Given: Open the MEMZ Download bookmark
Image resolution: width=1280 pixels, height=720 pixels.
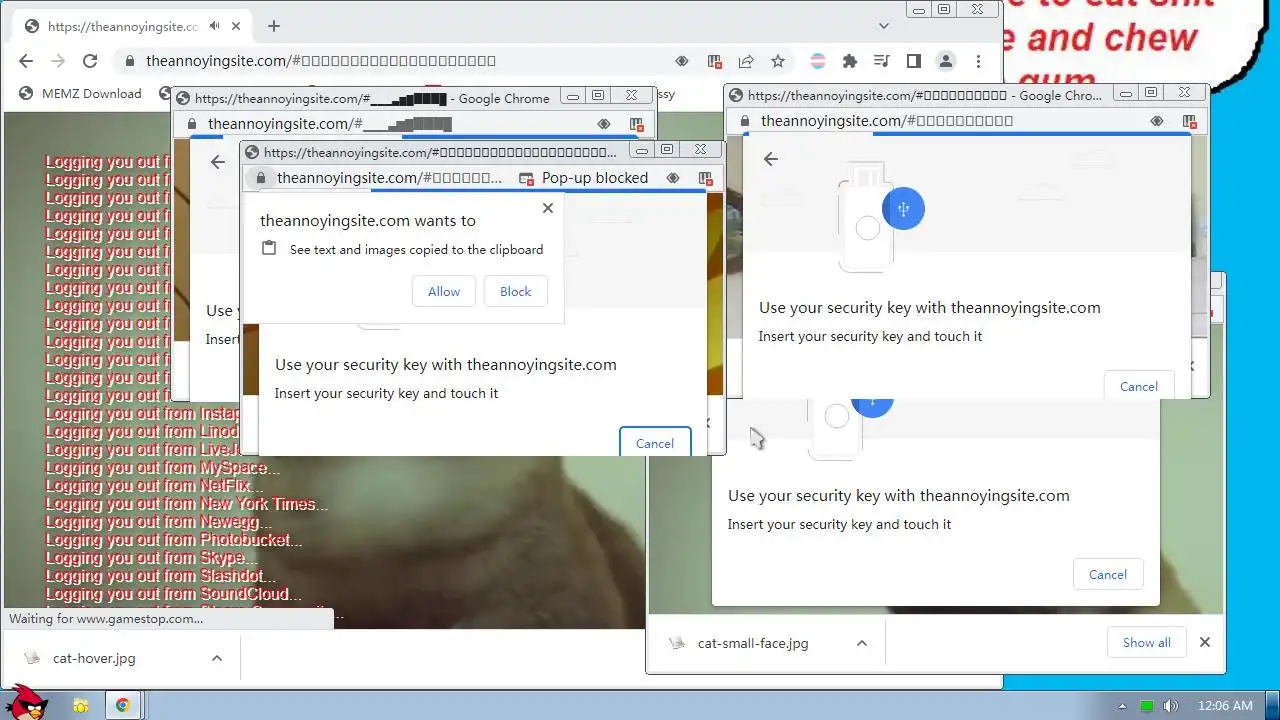Looking at the screenshot, I should click(80, 94).
